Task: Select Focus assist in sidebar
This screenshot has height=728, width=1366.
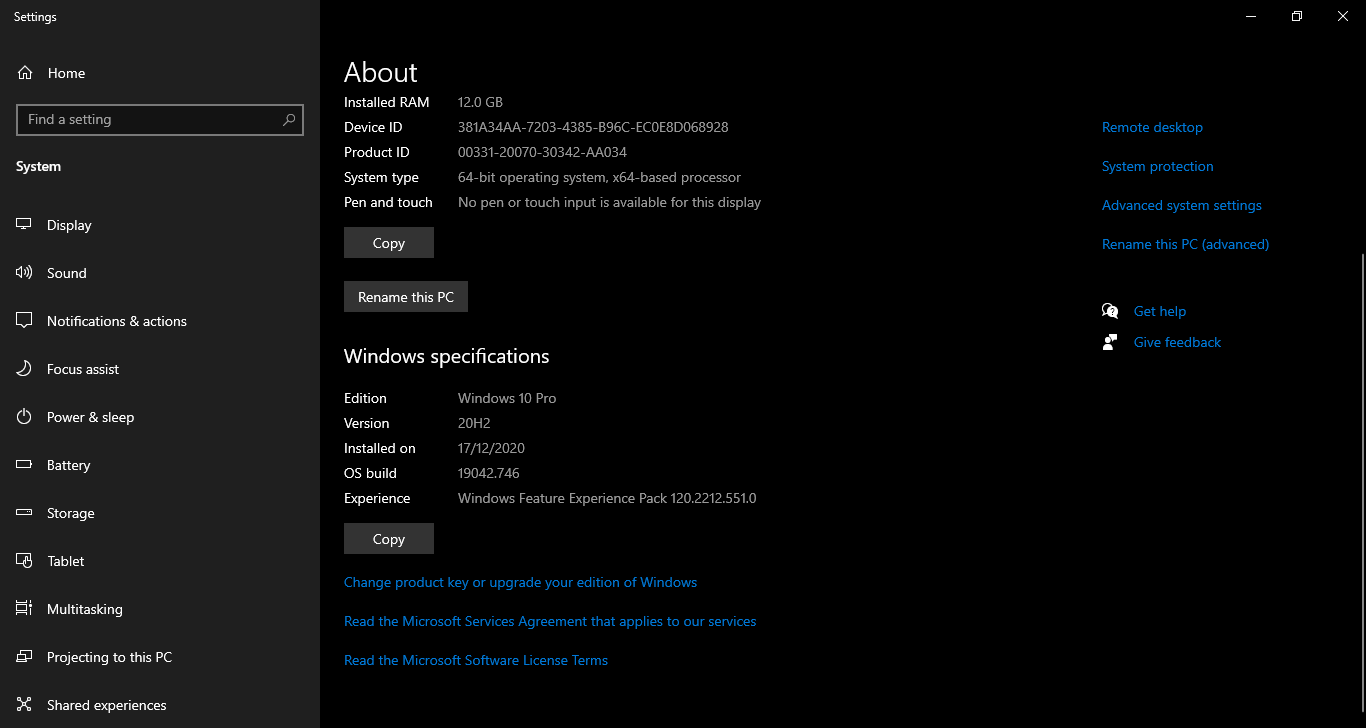Action: tap(160, 369)
